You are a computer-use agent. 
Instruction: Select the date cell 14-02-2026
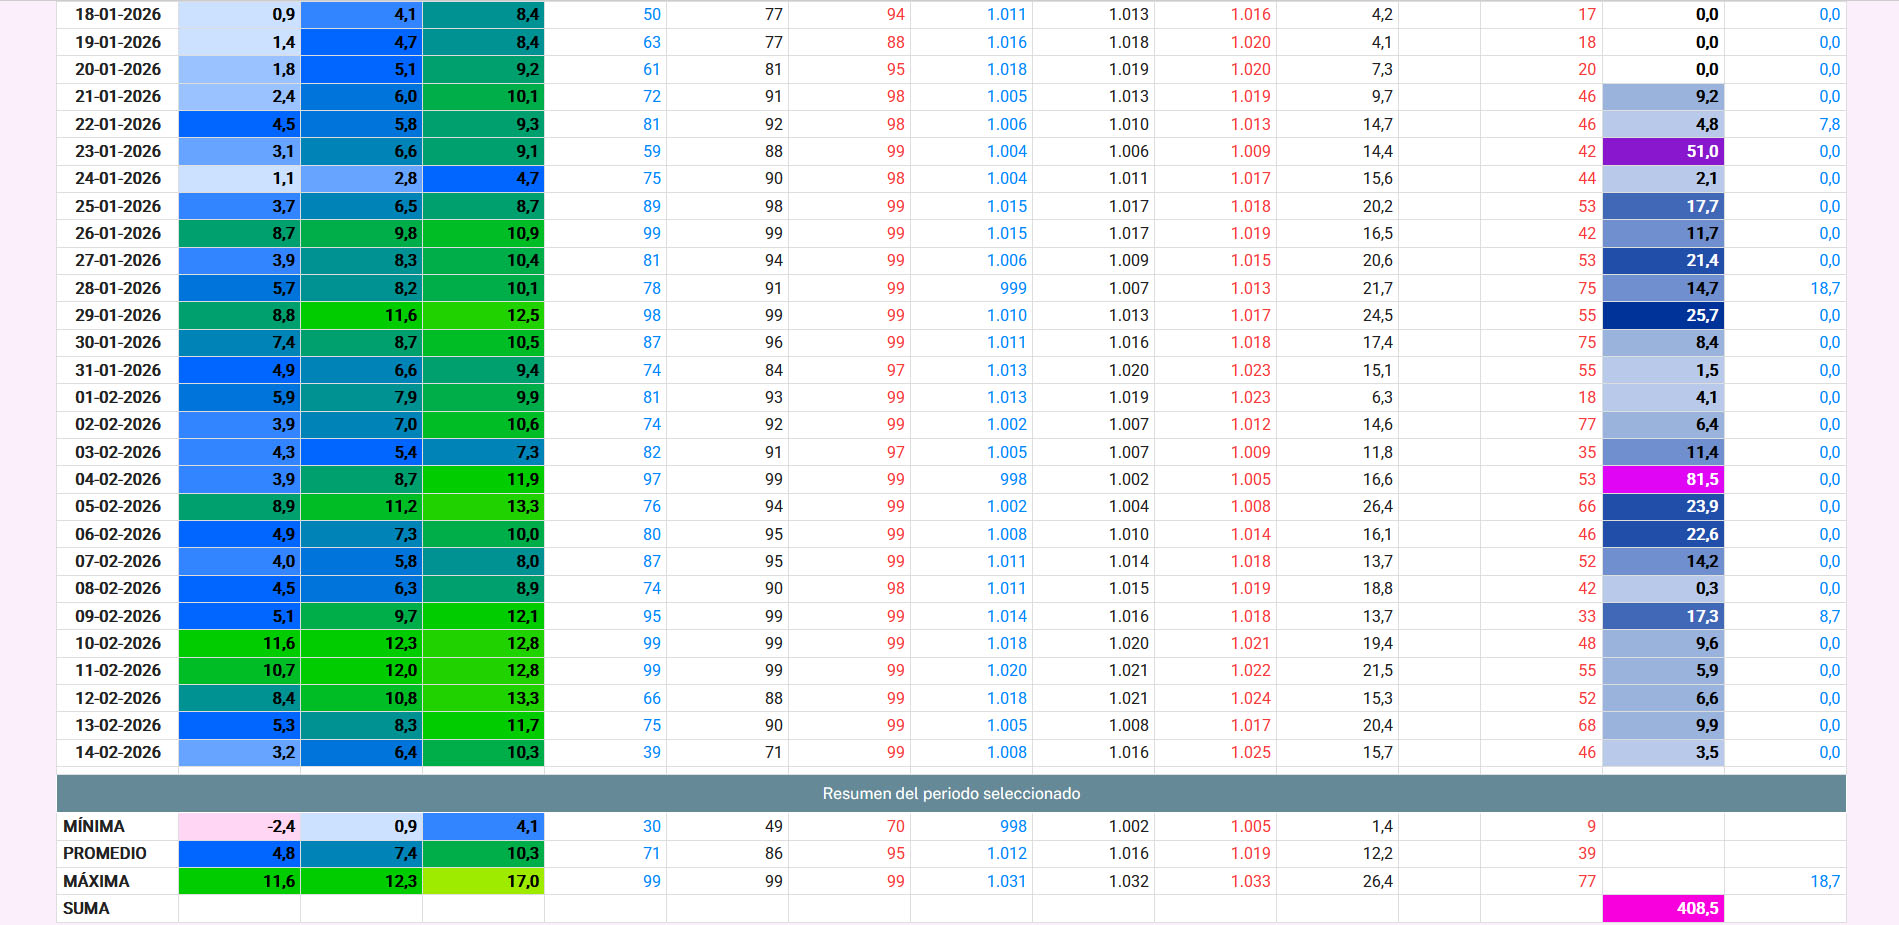click(x=118, y=752)
